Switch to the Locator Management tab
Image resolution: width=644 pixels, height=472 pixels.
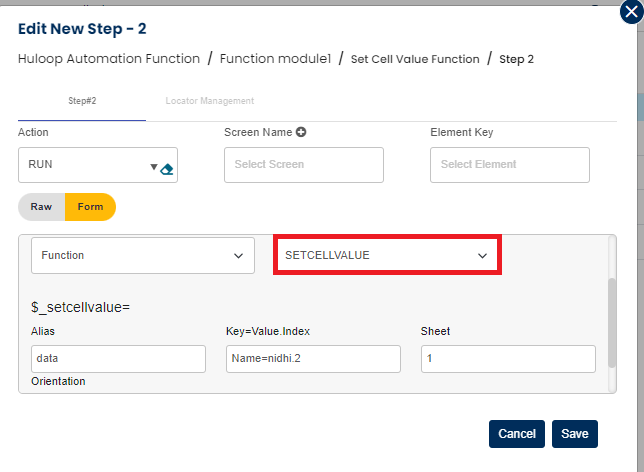point(210,101)
